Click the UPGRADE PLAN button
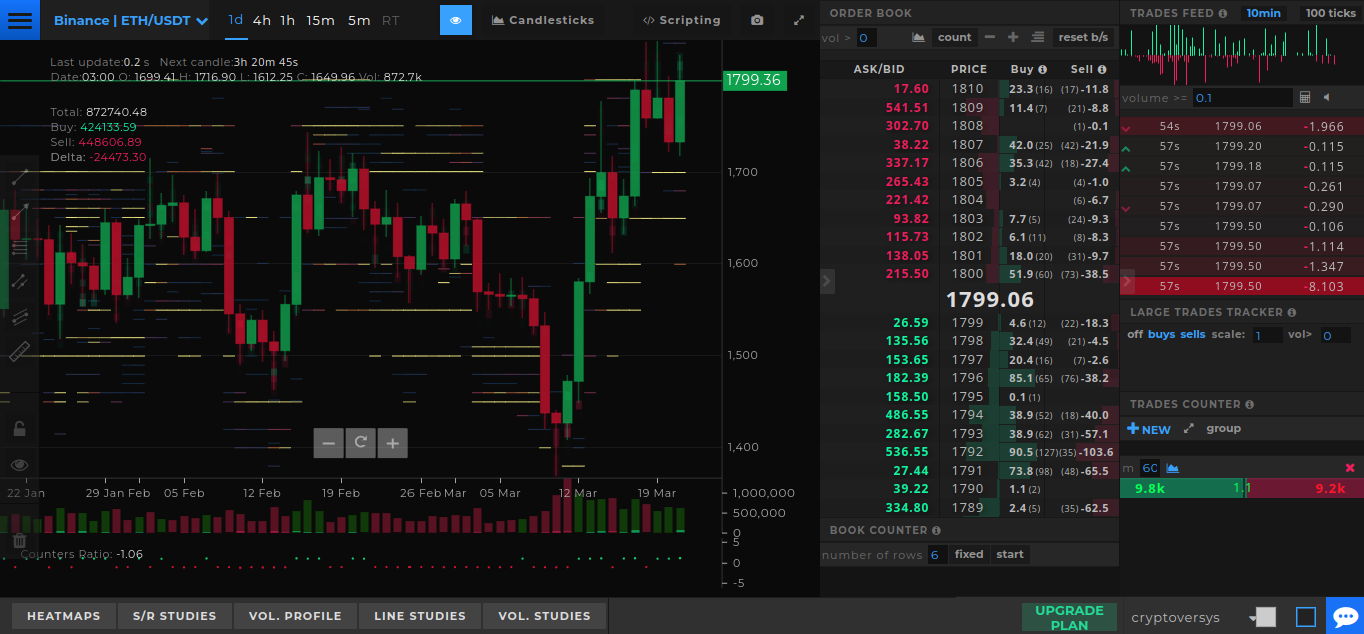This screenshot has height=634, width=1364. (1069, 616)
